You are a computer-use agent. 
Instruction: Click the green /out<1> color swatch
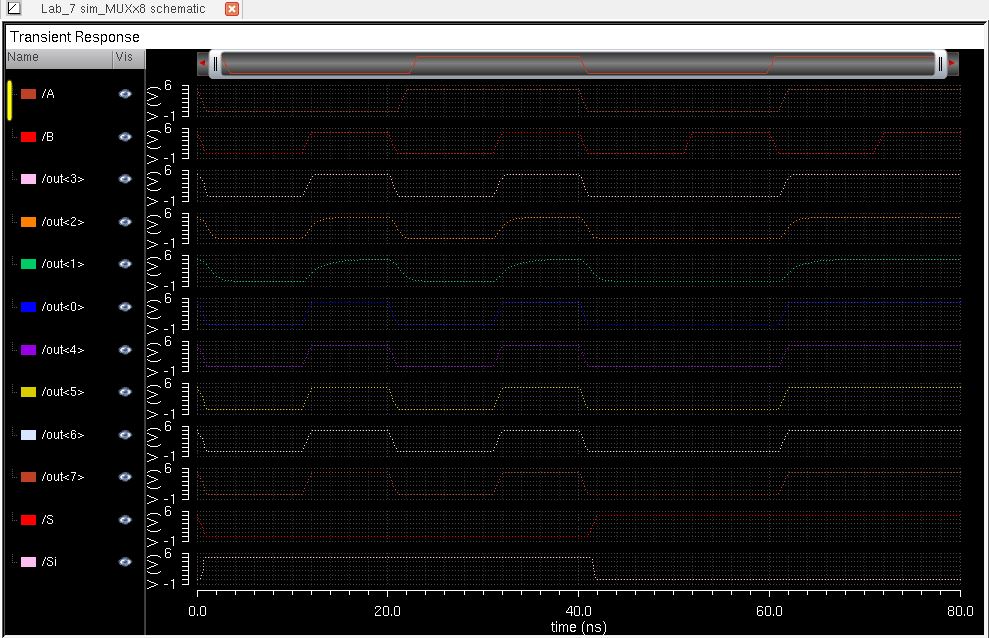pos(28,264)
